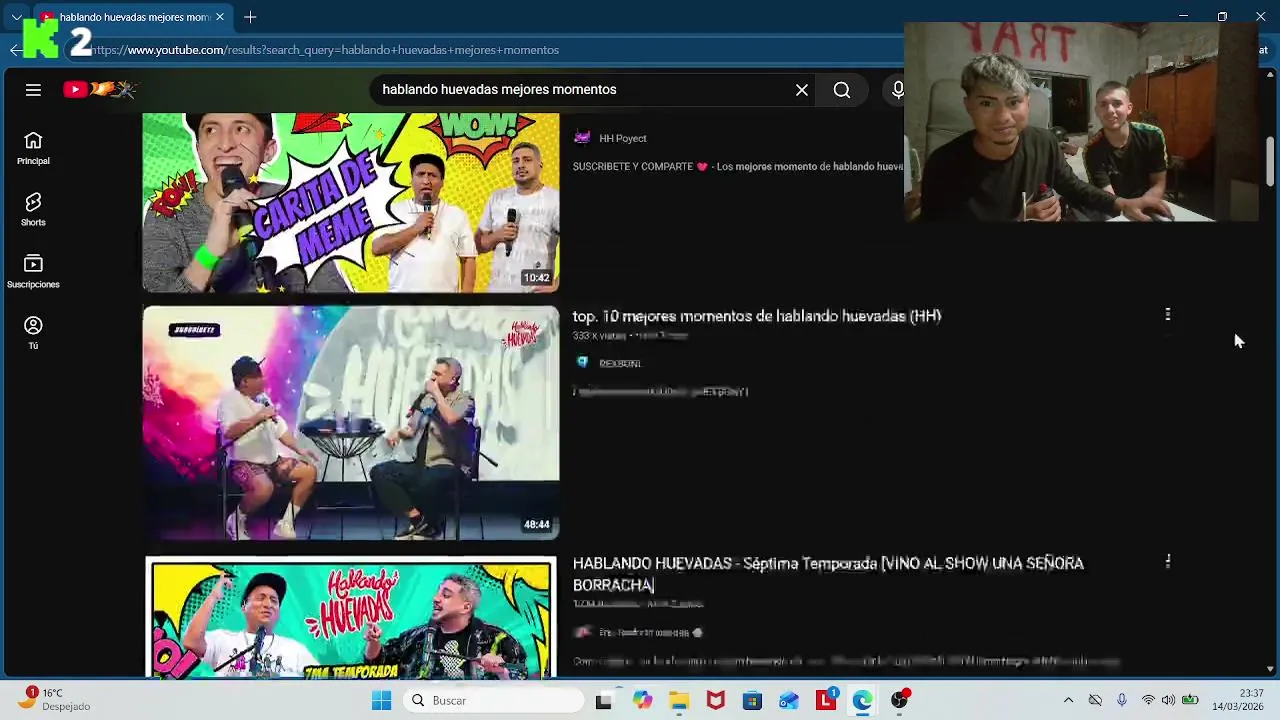Viewport: 1280px width, 720px height.
Task: Open Suscripciones in the sidebar
Action: click(33, 272)
